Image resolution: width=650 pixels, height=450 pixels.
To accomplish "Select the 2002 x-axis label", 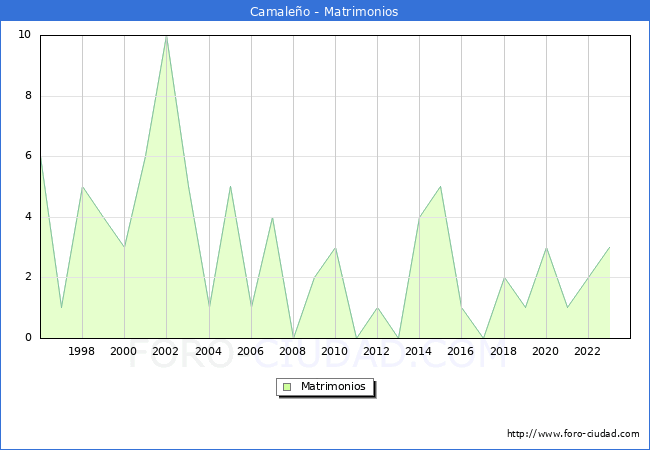I will (165, 351).
